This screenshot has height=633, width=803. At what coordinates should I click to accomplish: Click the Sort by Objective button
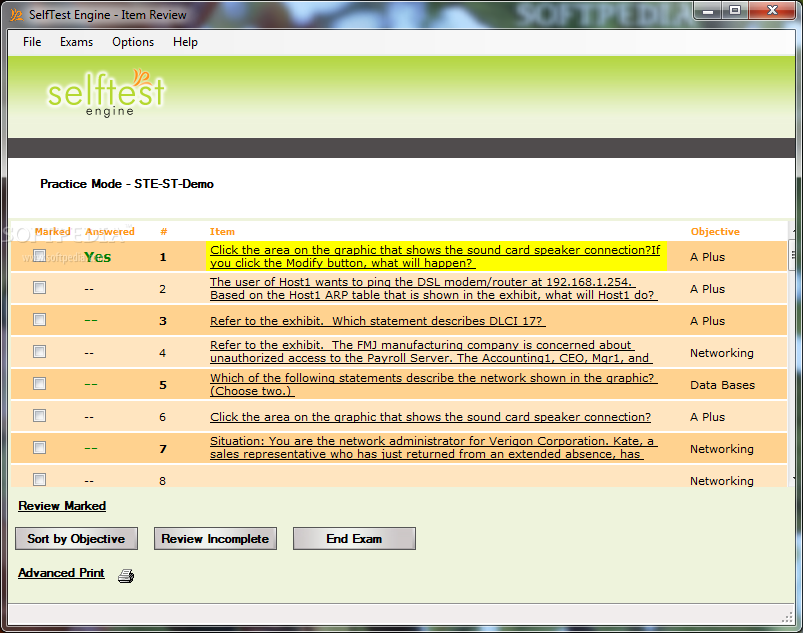76,539
